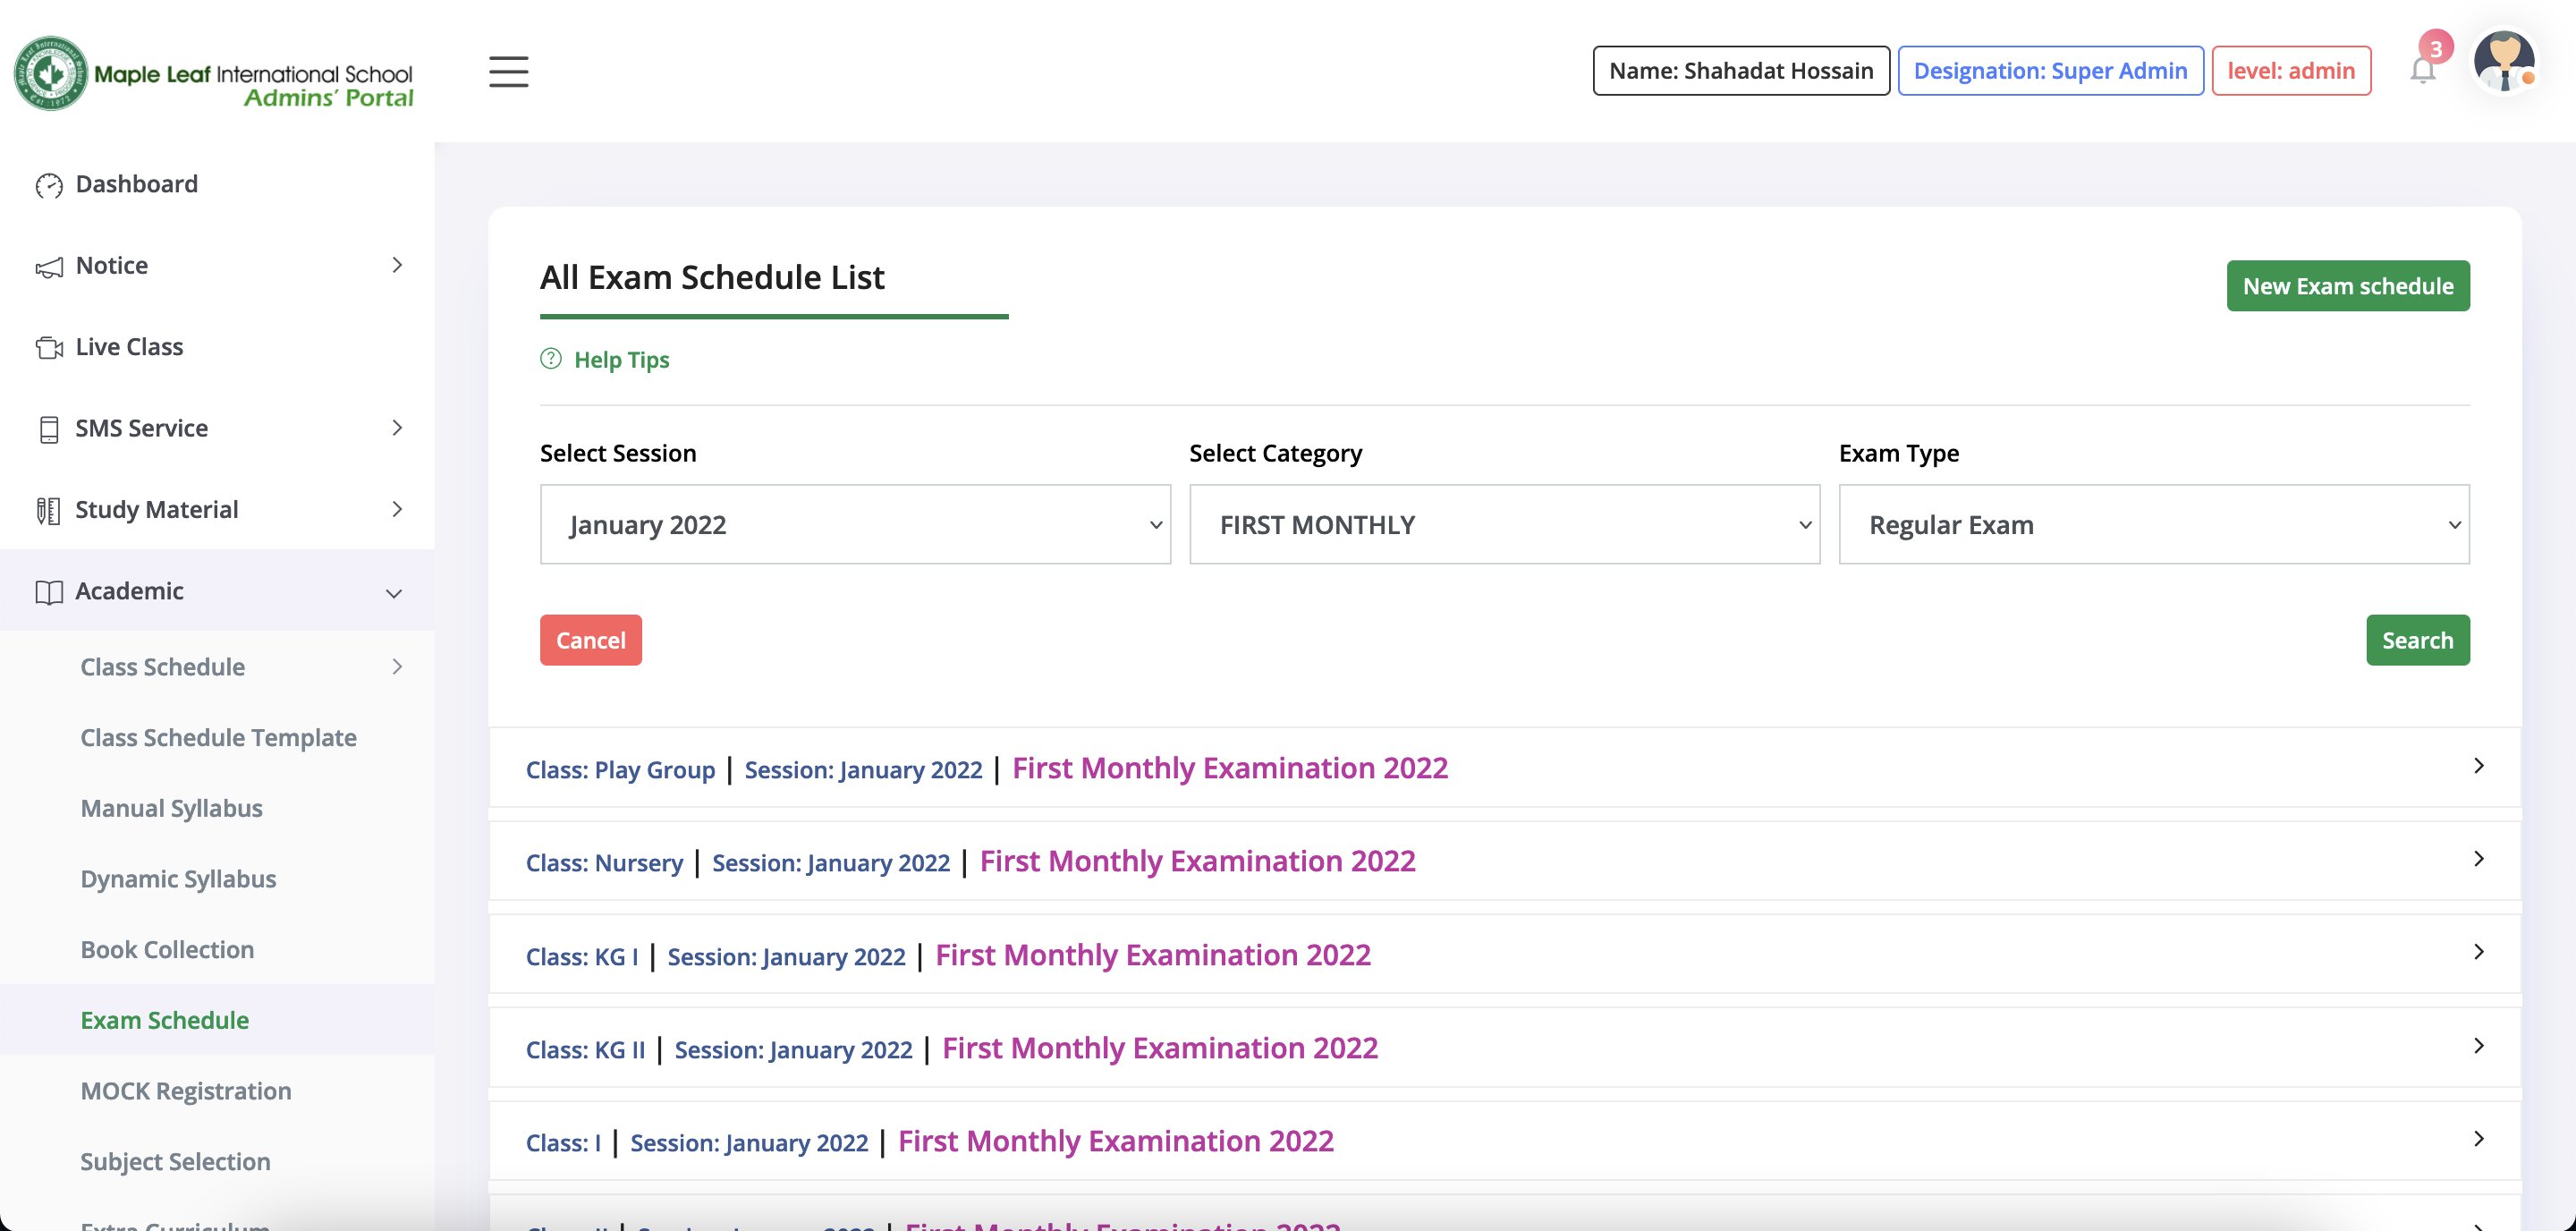The height and width of the screenshot is (1231, 2576).
Task: Expand the Play Group exam row
Action: tap(2478, 766)
